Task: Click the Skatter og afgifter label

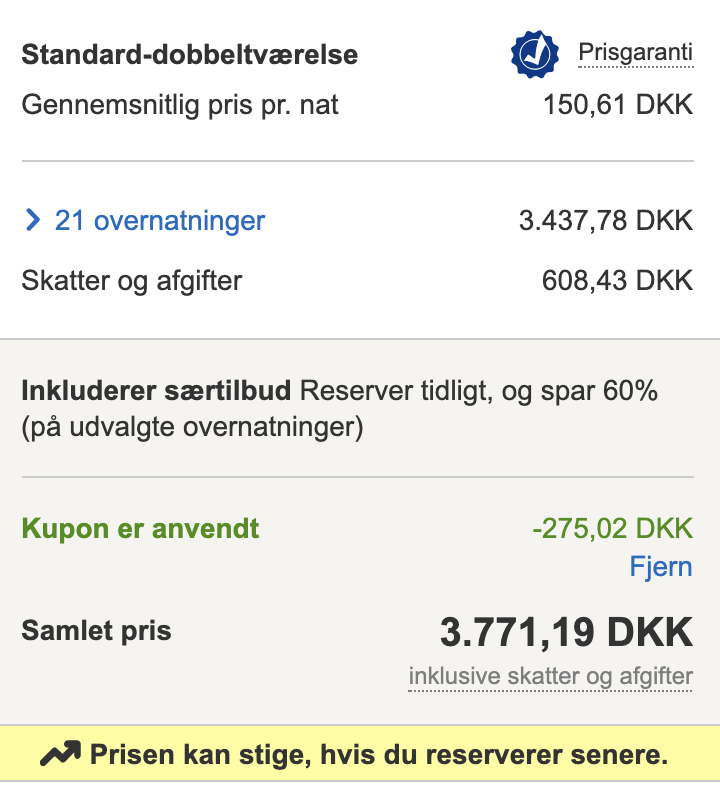Action: [132, 281]
